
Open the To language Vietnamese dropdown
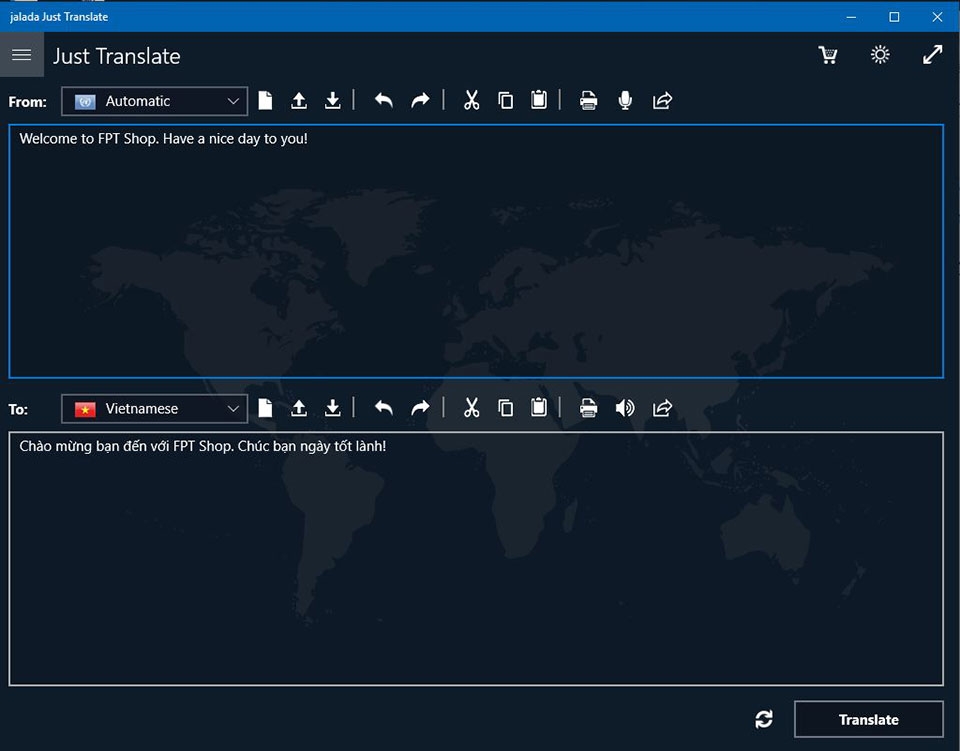point(154,409)
